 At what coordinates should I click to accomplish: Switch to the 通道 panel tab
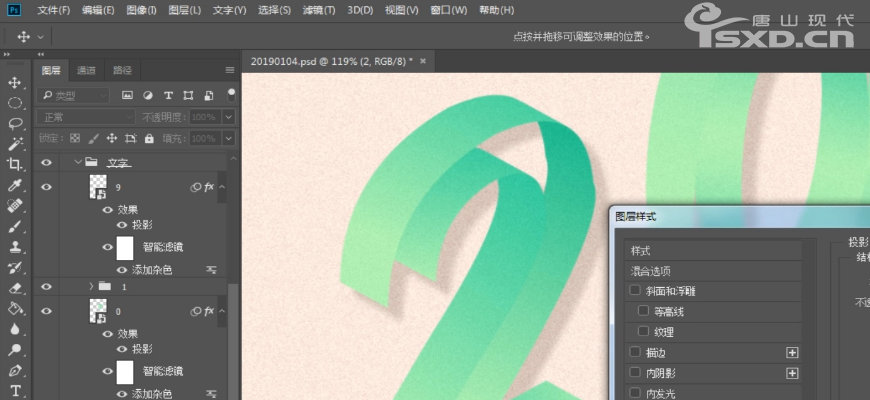(x=87, y=70)
